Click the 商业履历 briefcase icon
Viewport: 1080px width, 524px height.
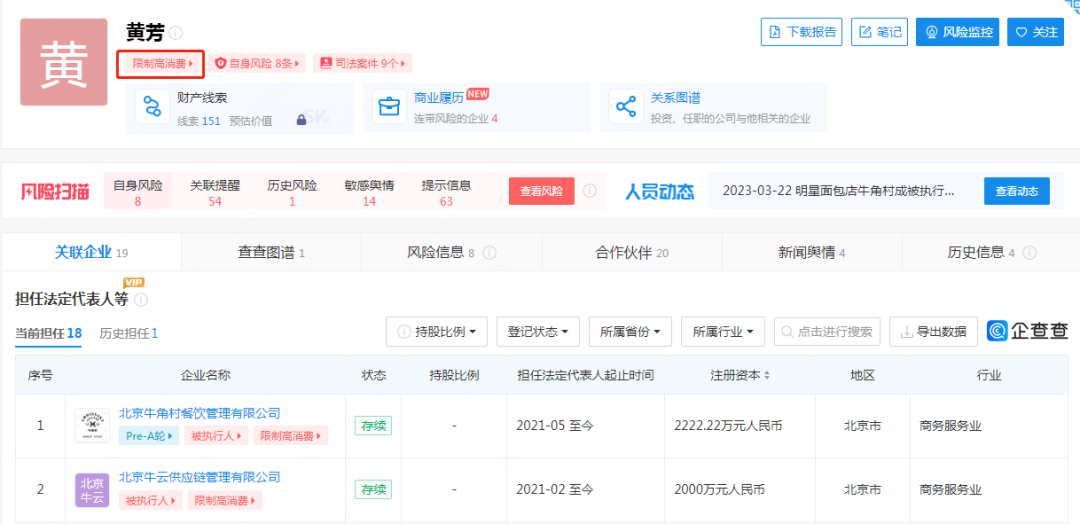click(x=387, y=107)
